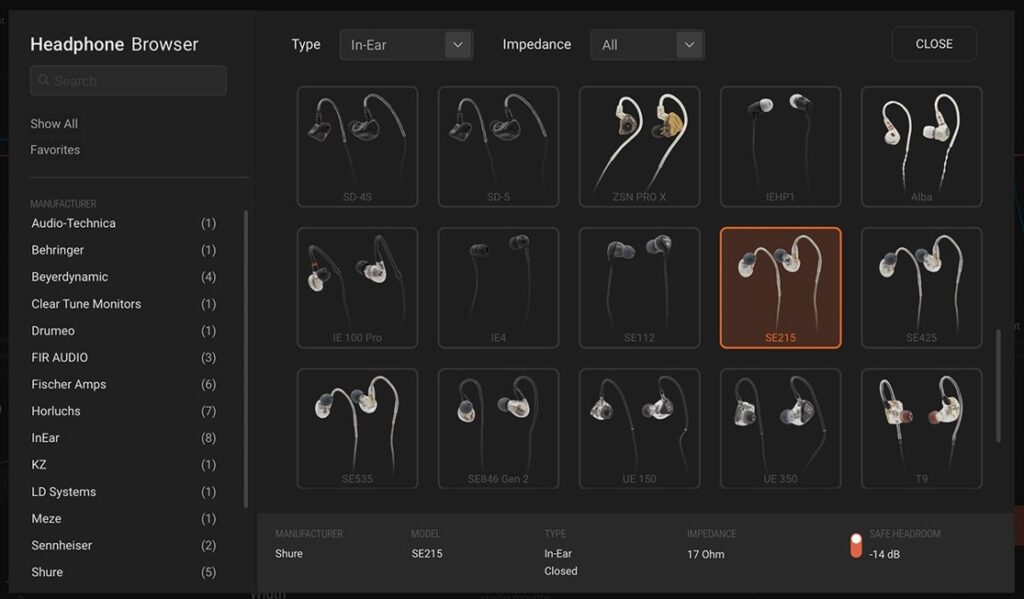Select the SD-4S headphone thumbnail

(357, 147)
